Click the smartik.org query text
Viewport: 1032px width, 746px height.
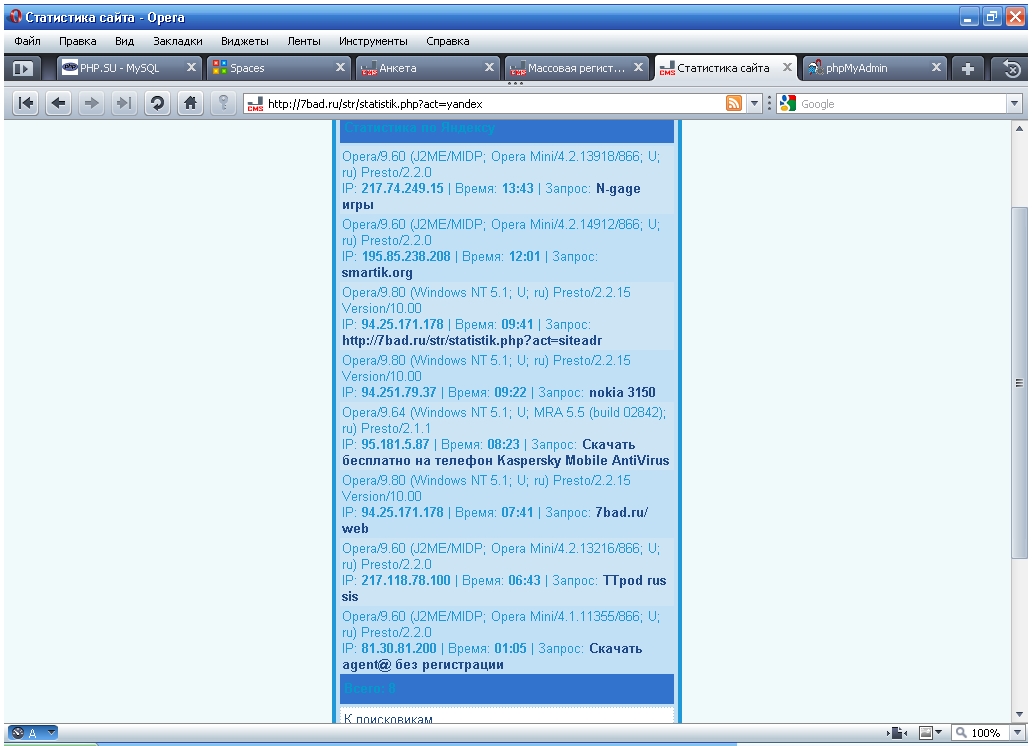[x=377, y=273]
